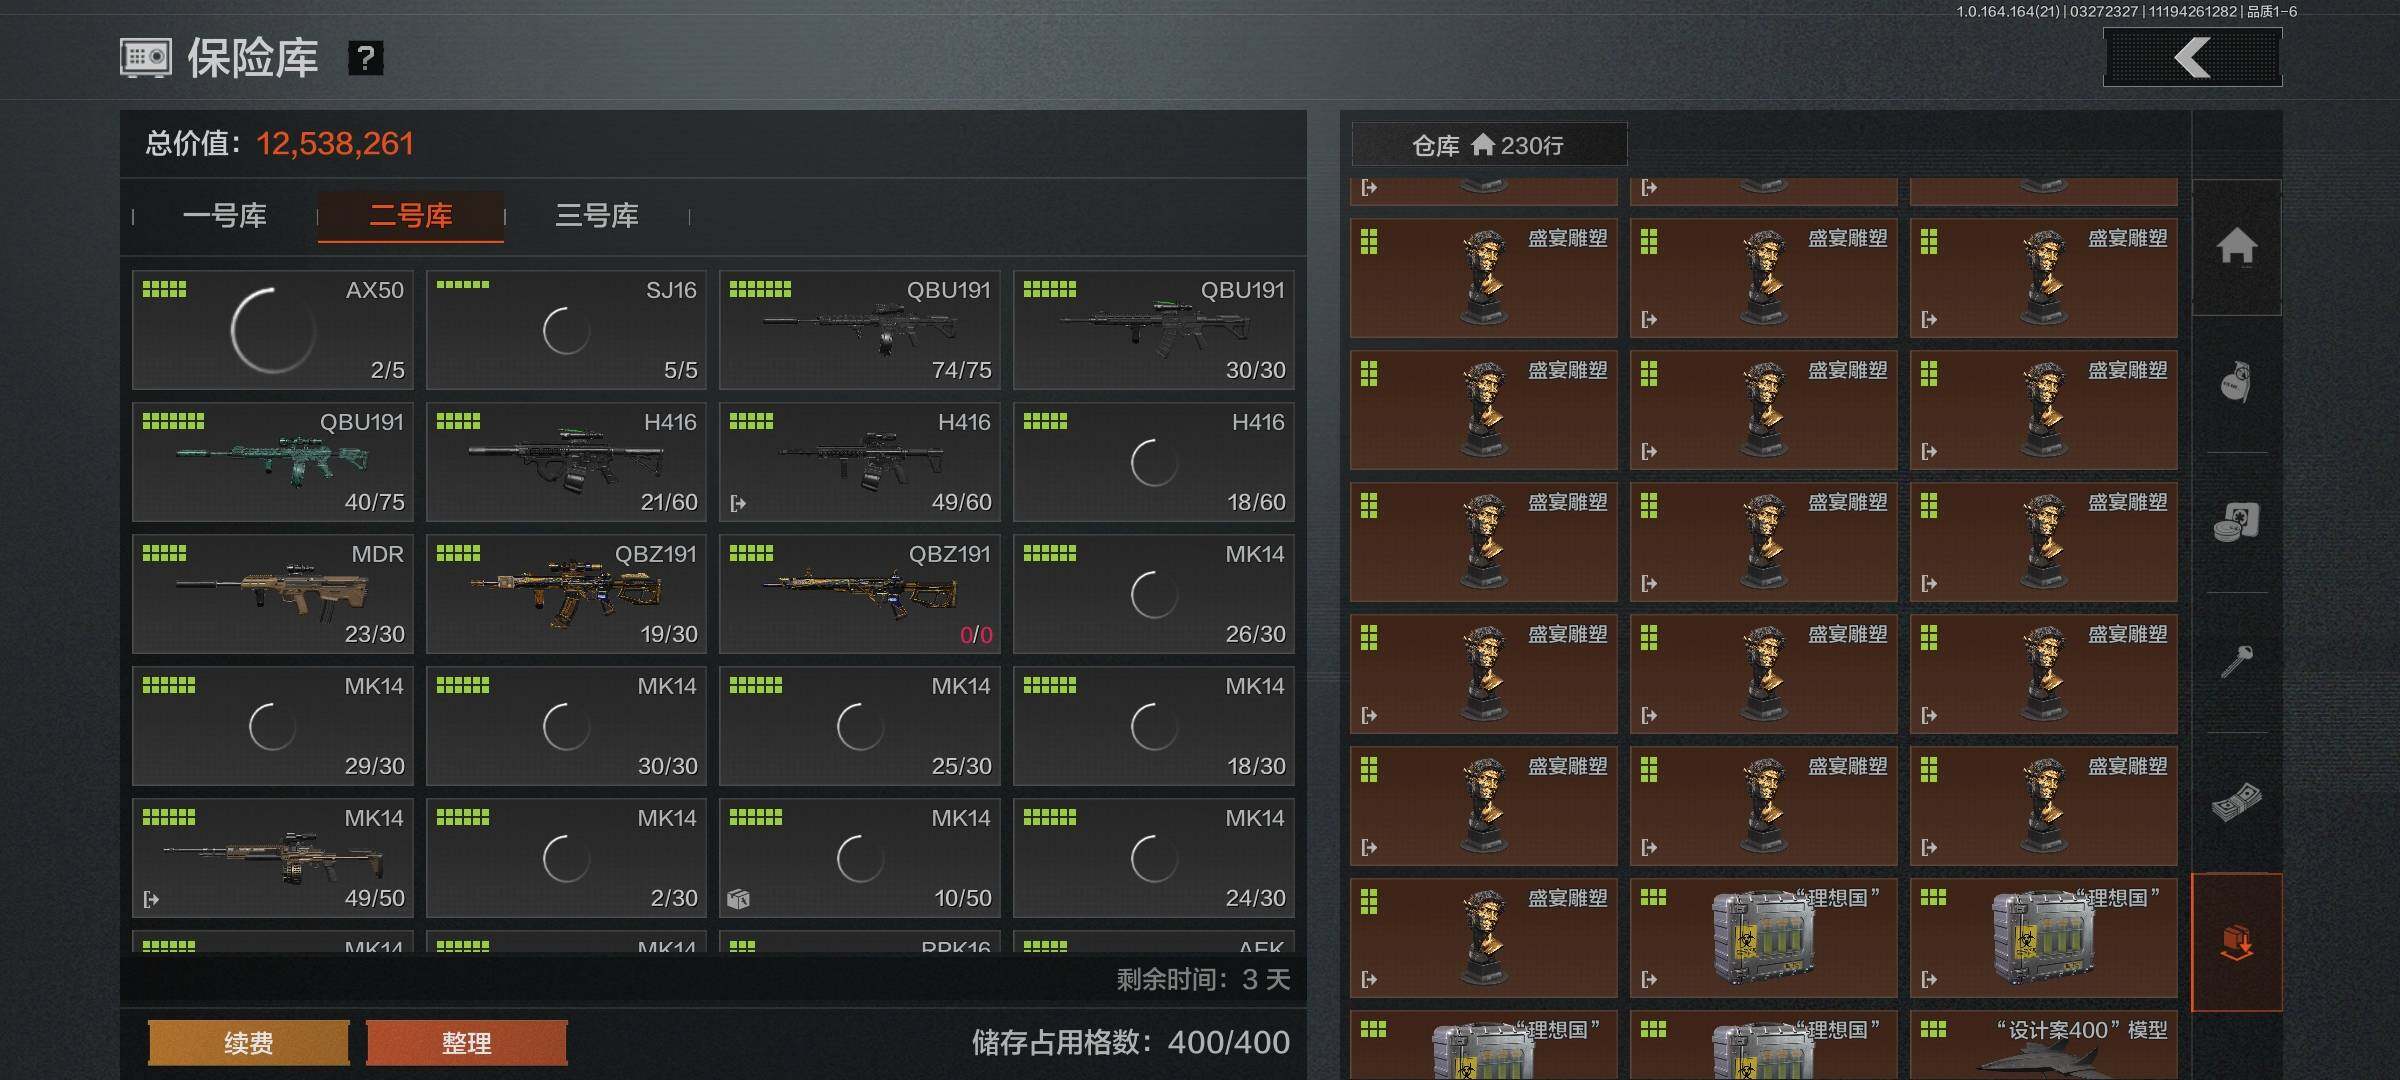Image resolution: width=2400 pixels, height=1080 pixels.
Task: Click the home icon in sidebar
Action: (2236, 247)
